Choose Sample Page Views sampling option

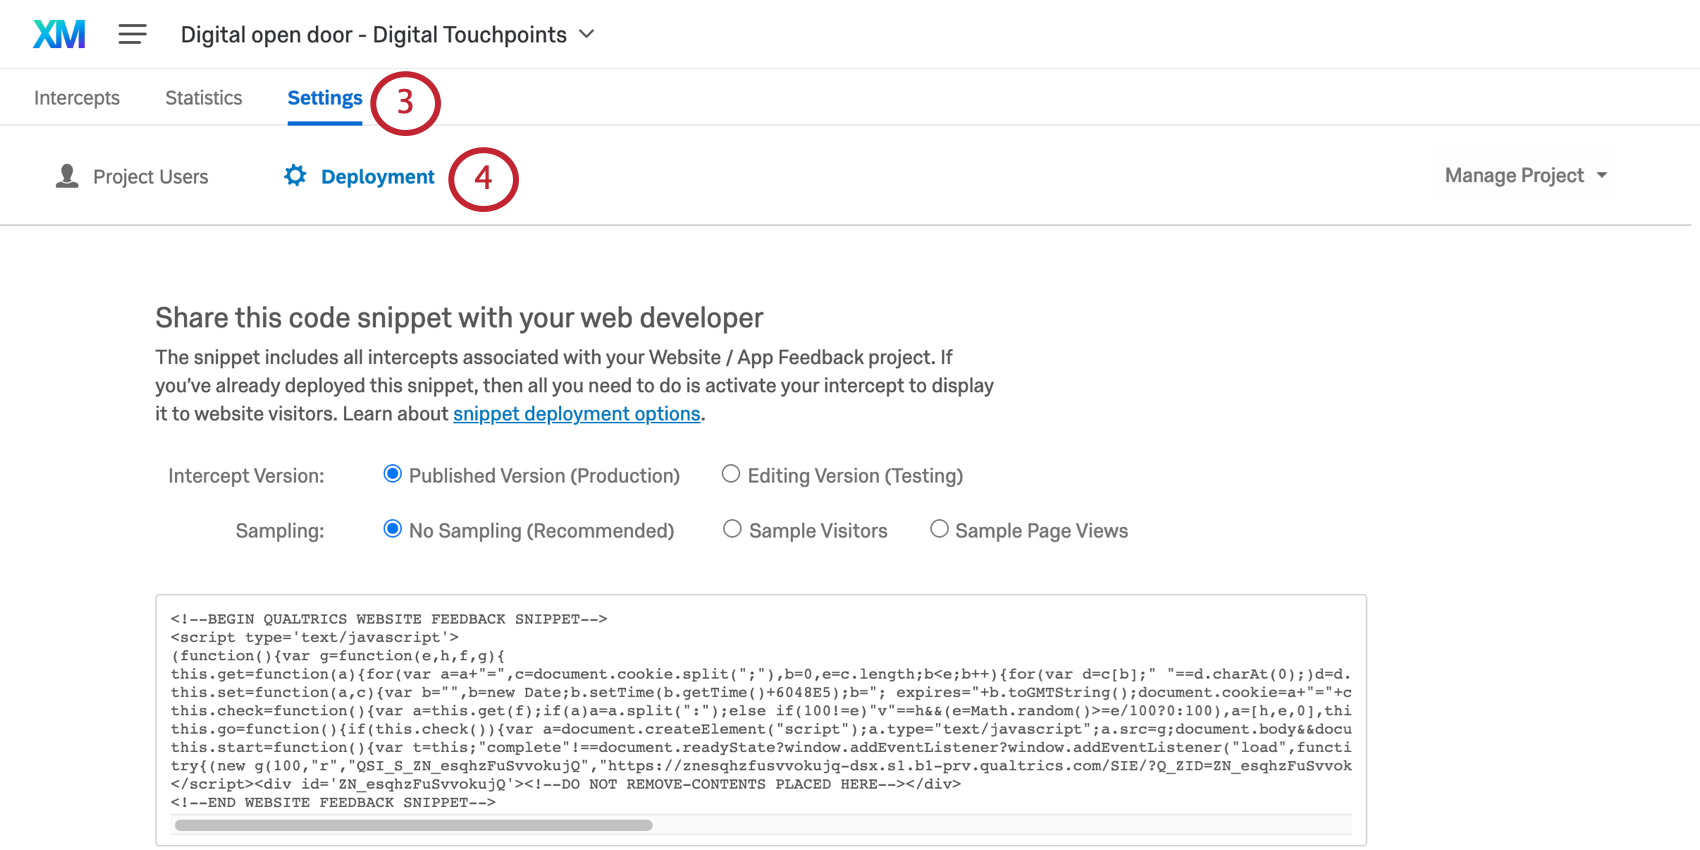point(939,529)
